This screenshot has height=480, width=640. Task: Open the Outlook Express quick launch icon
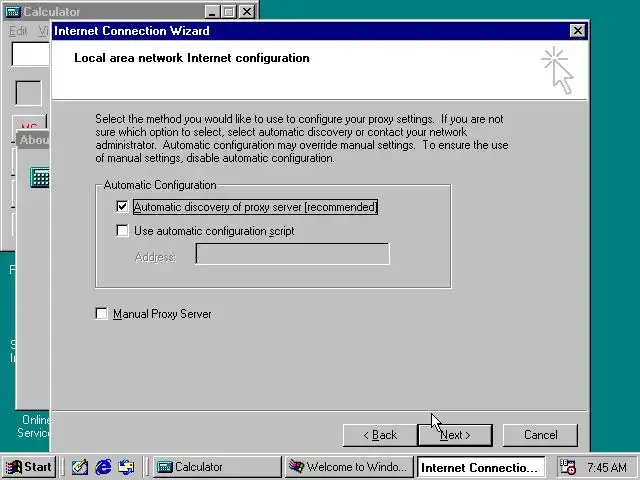[x=126, y=467]
